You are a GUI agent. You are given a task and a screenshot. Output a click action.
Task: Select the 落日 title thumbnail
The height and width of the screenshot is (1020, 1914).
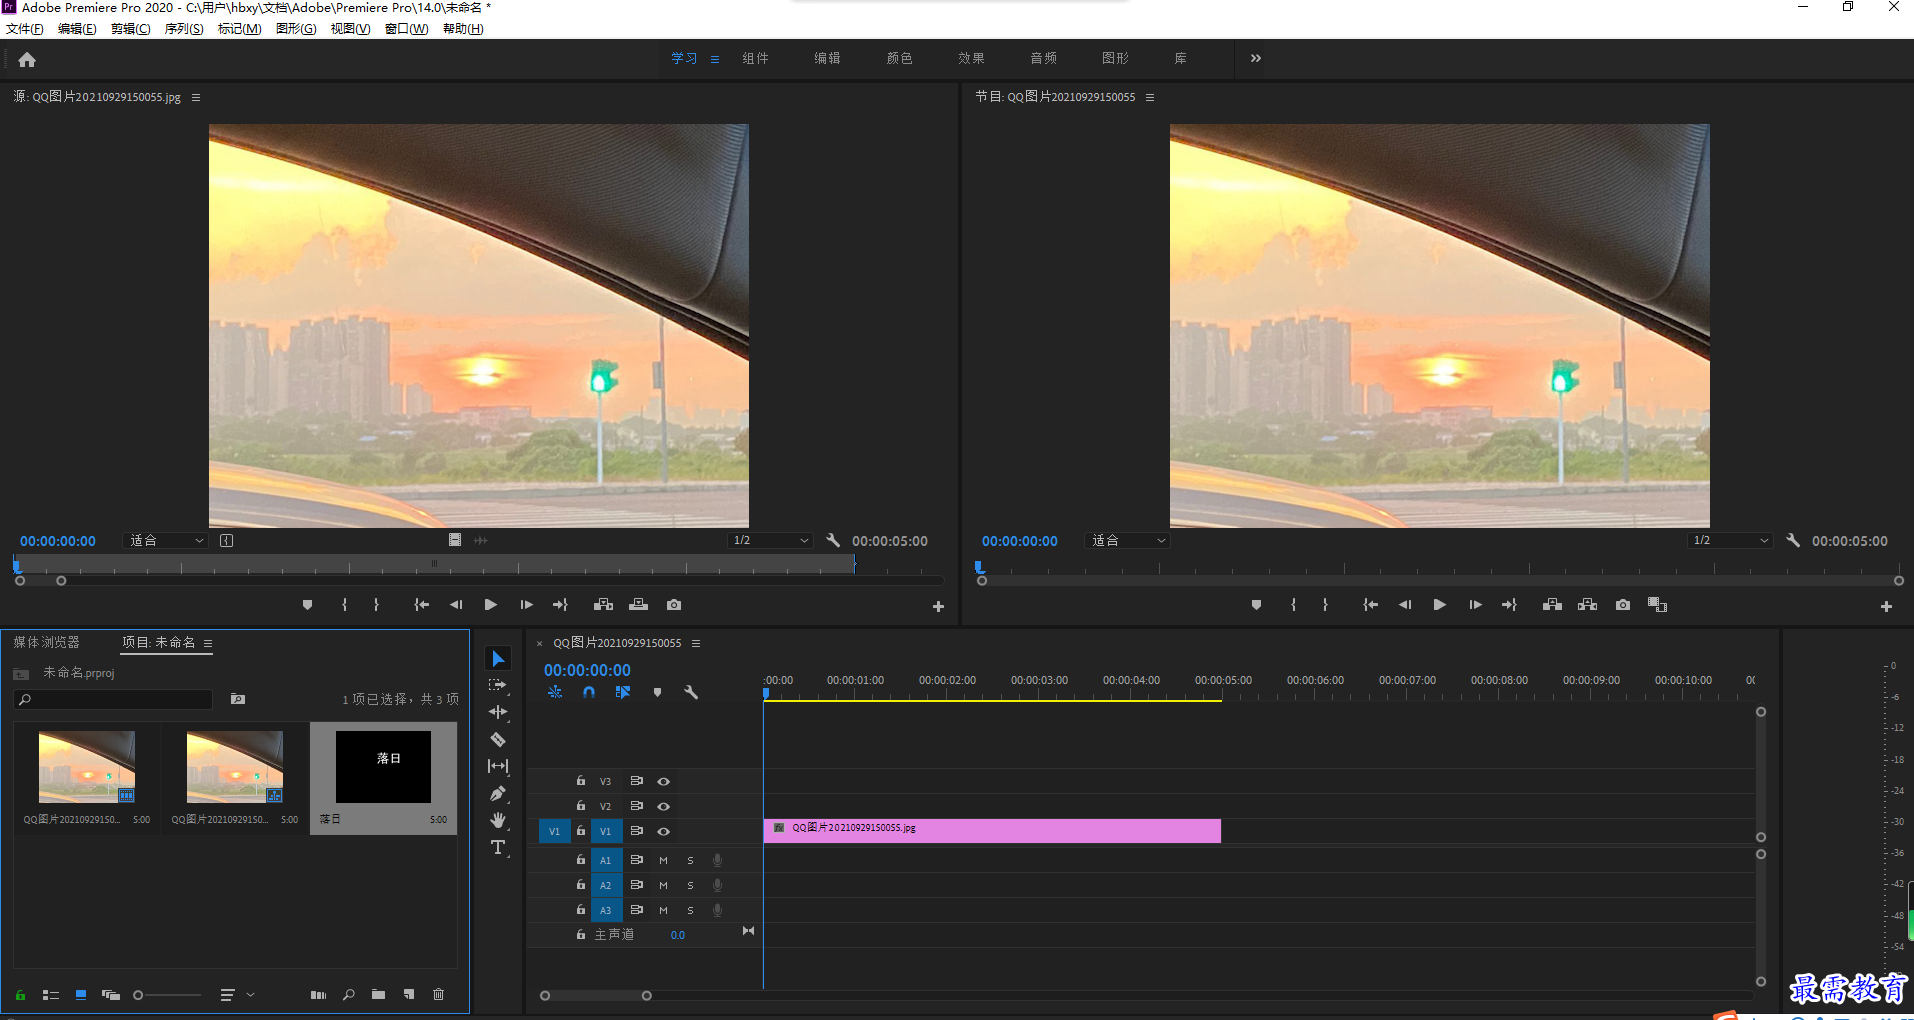coord(383,767)
